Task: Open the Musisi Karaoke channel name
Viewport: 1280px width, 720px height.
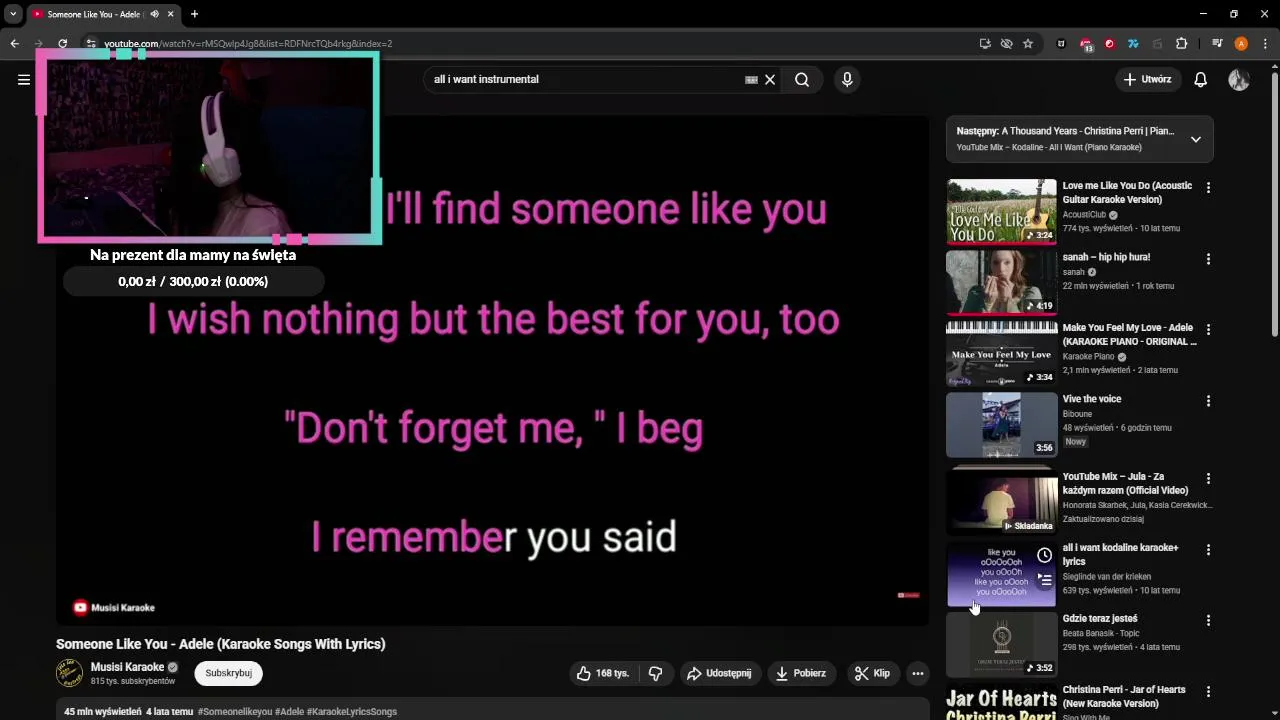Action: pyautogui.click(x=127, y=667)
